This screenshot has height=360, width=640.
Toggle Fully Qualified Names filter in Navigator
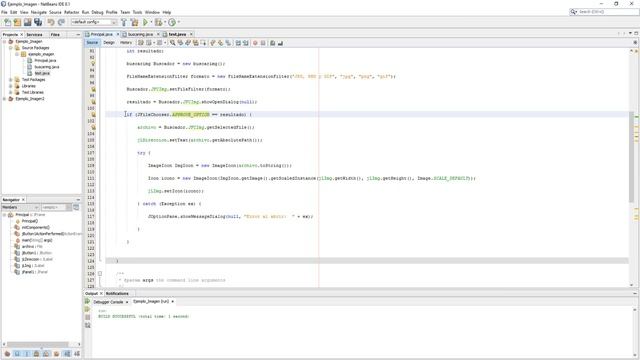[56, 353]
